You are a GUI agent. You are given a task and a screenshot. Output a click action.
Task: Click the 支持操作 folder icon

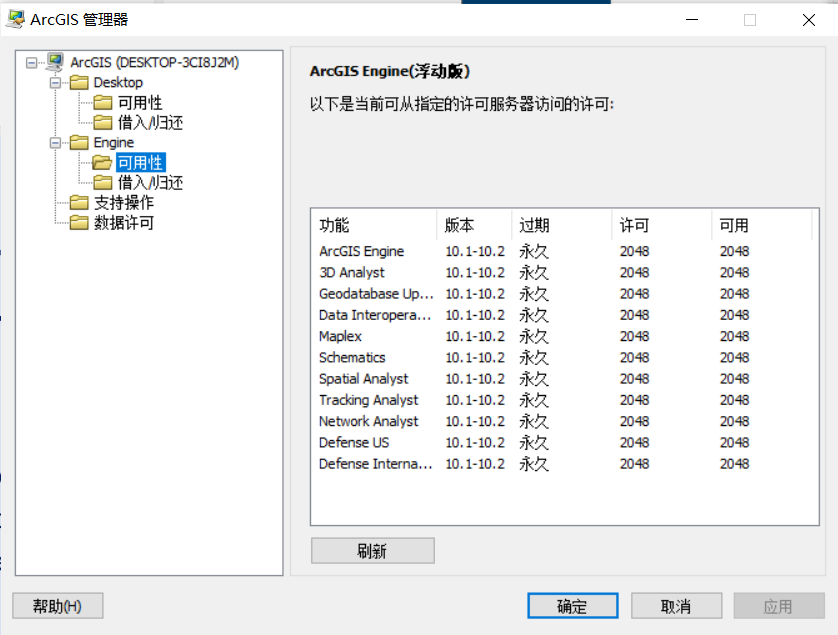click(79, 203)
